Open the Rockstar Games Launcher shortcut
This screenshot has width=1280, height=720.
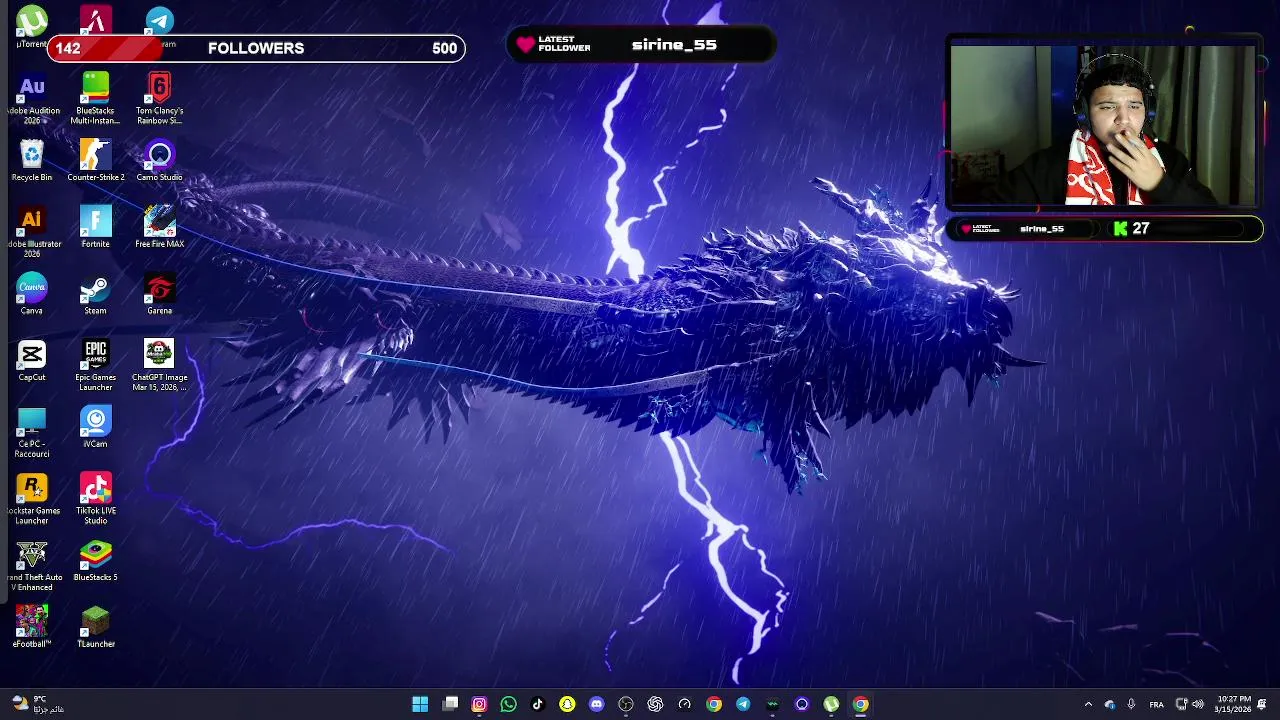[x=32, y=500]
